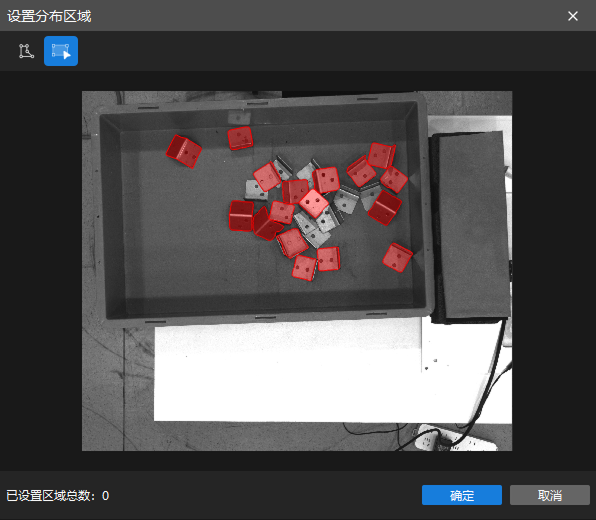Click the power strip at image bottom
The width and height of the screenshot is (596, 520).
tap(454, 440)
